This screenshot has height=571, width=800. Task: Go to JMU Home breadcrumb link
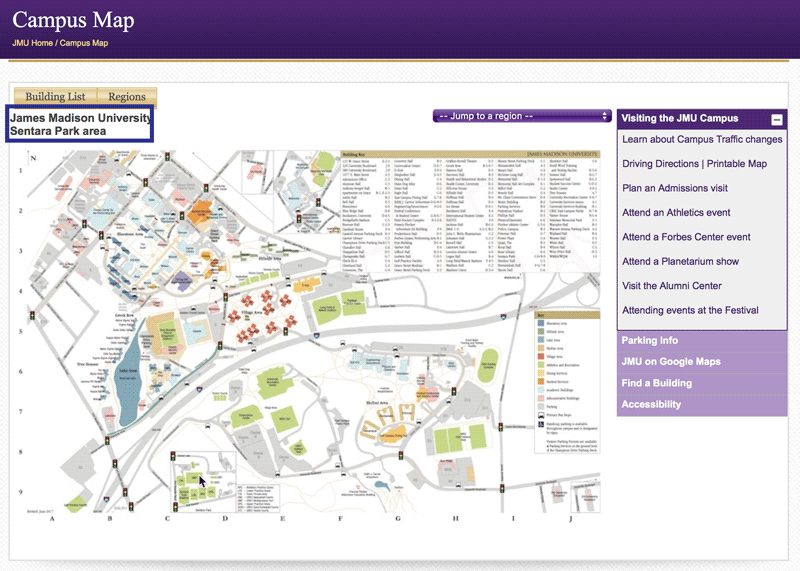pyautogui.click(x=32, y=43)
